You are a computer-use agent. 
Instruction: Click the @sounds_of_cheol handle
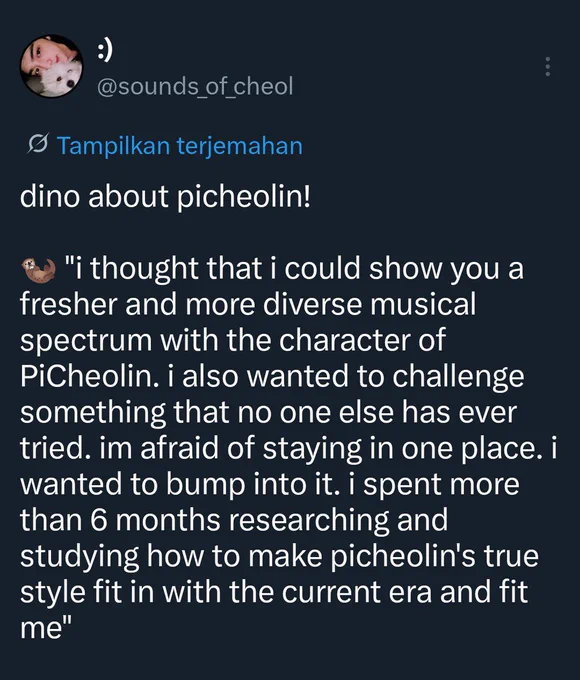coord(195,86)
